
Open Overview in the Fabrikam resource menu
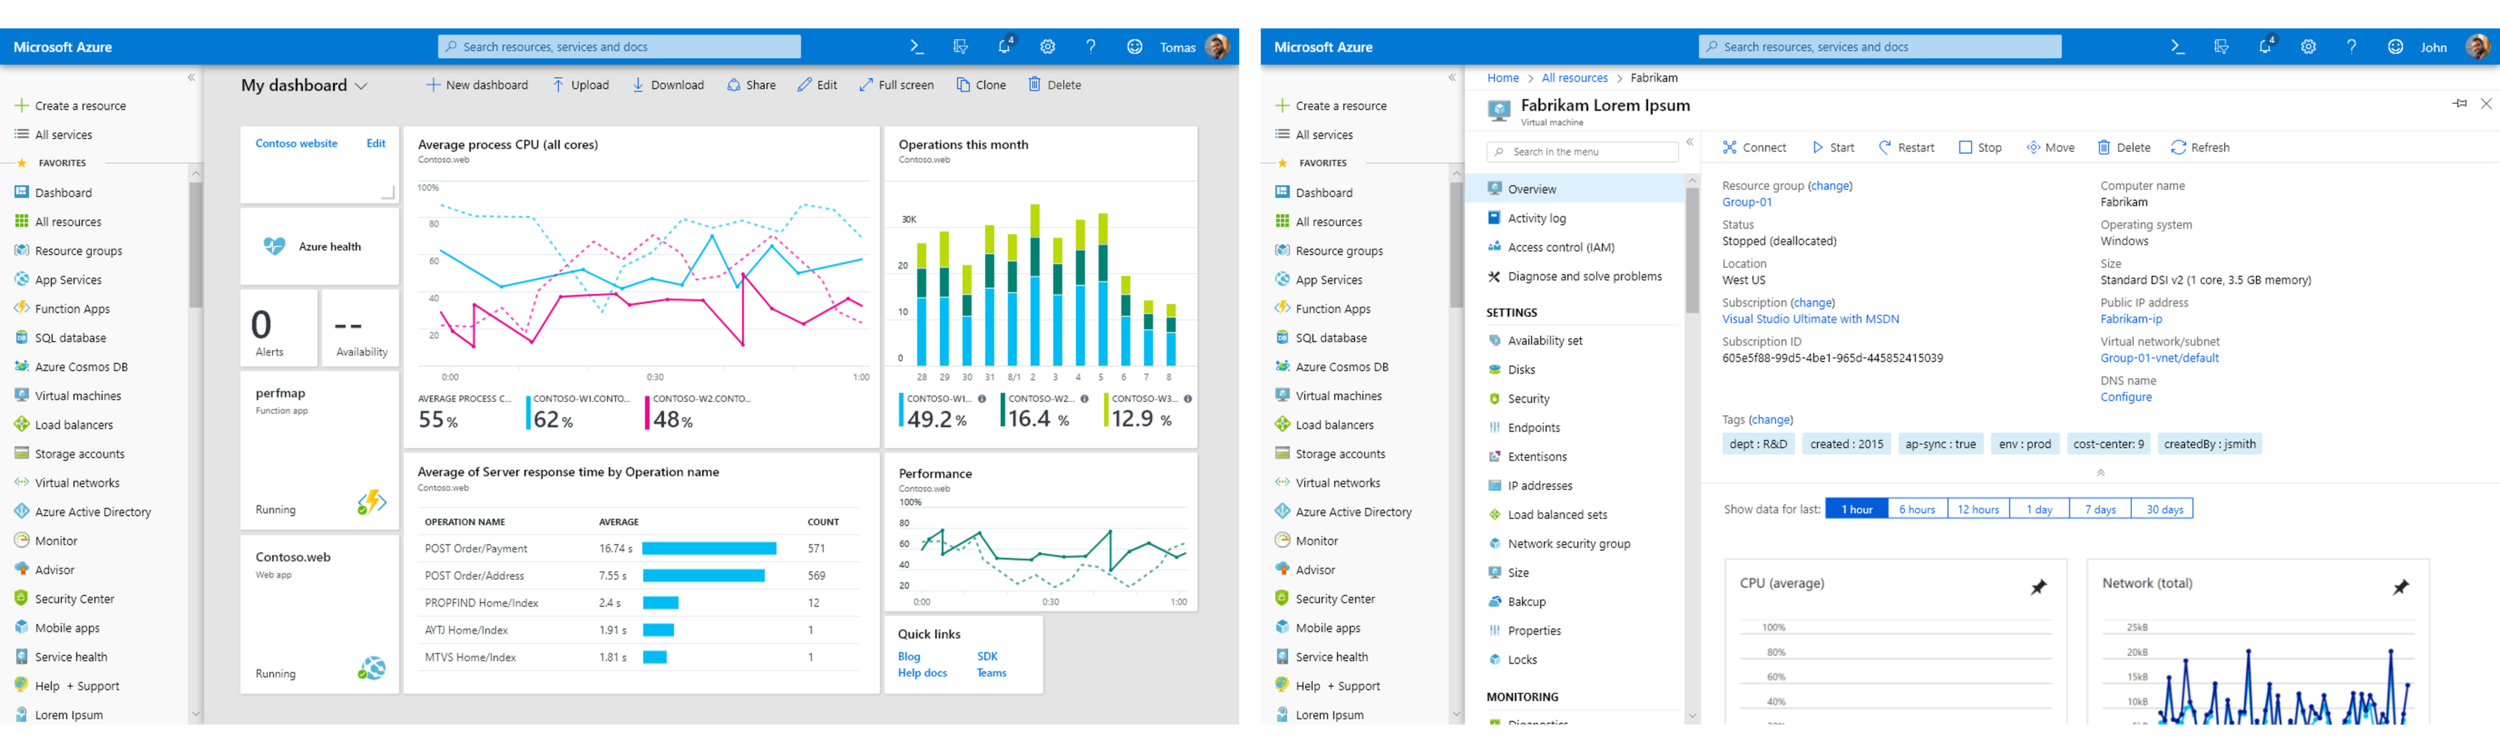(1576, 188)
